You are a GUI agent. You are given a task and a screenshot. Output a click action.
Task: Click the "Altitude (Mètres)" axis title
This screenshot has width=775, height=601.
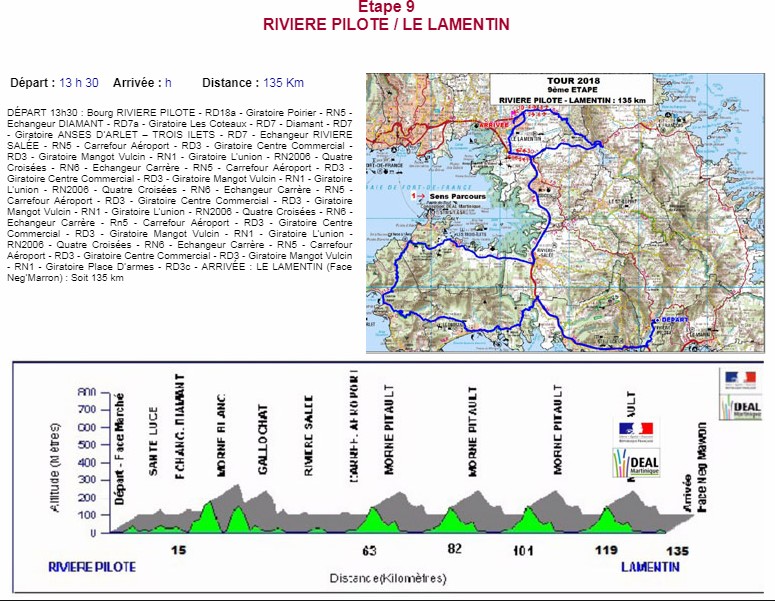point(55,467)
